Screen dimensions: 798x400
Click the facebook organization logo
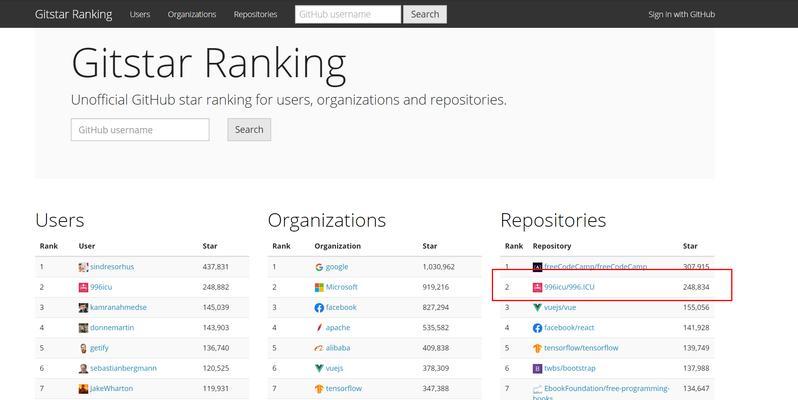(319, 308)
